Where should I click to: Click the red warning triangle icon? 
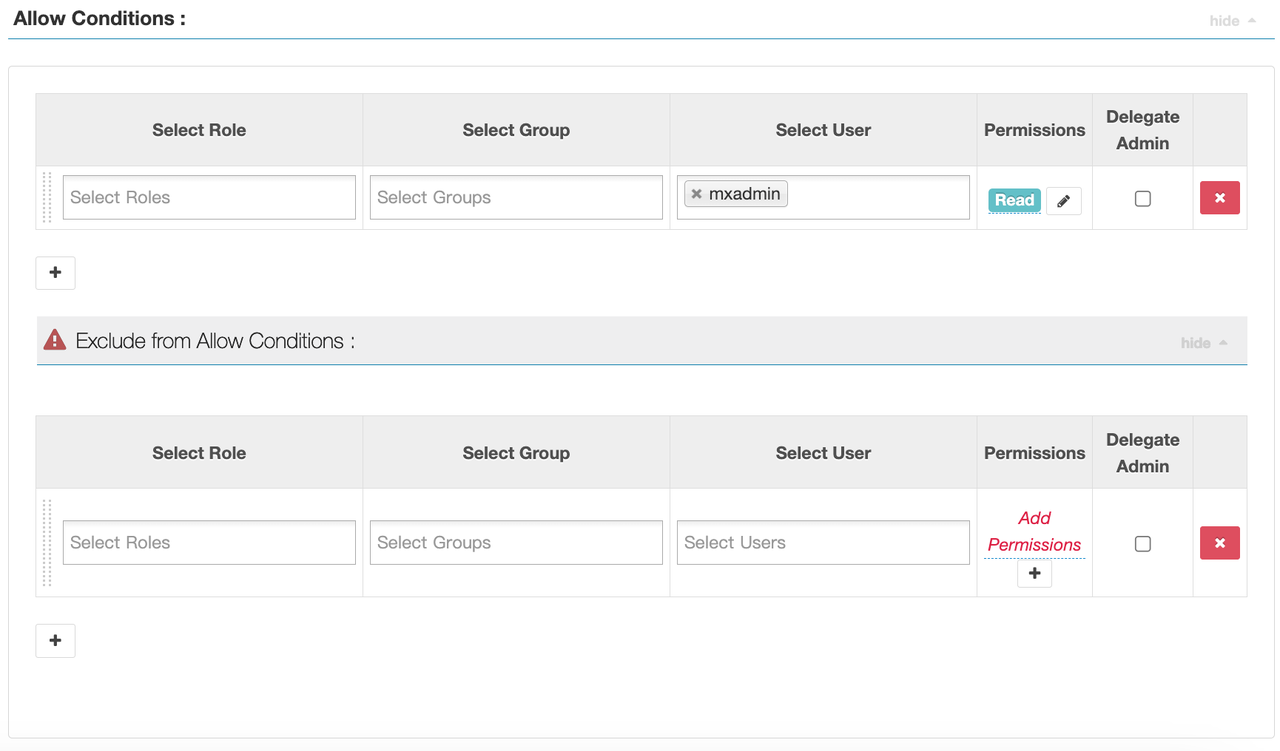[x=55, y=341]
